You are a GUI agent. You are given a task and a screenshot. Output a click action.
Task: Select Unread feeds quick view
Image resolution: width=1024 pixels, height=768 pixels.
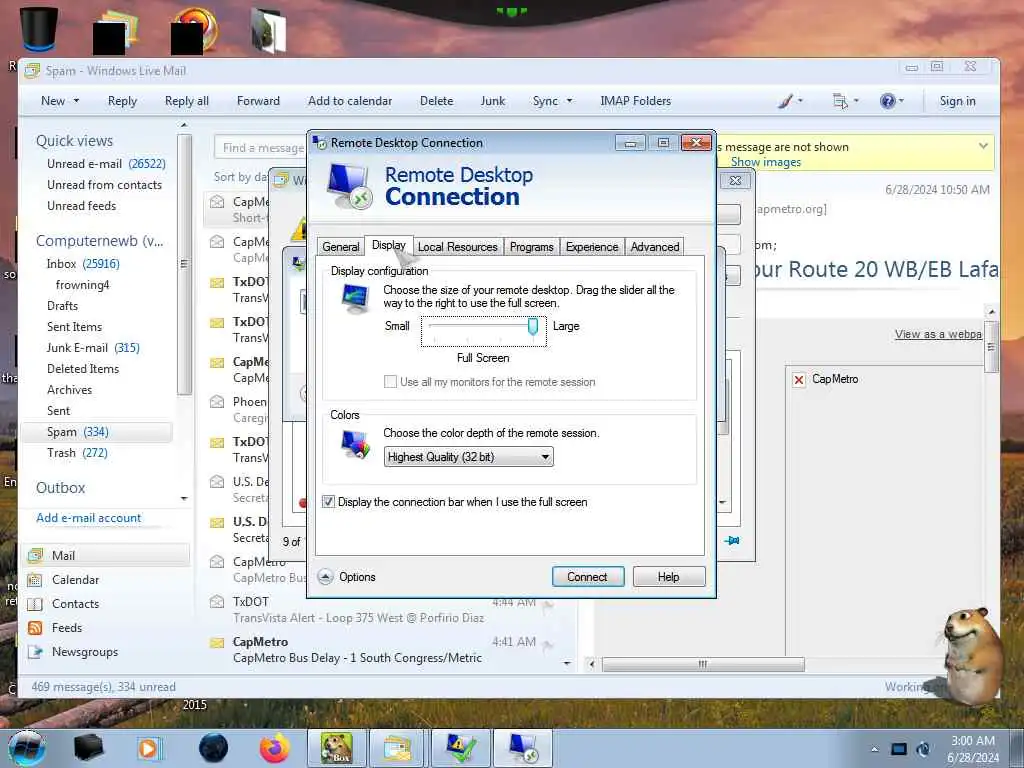click(82, 206)
